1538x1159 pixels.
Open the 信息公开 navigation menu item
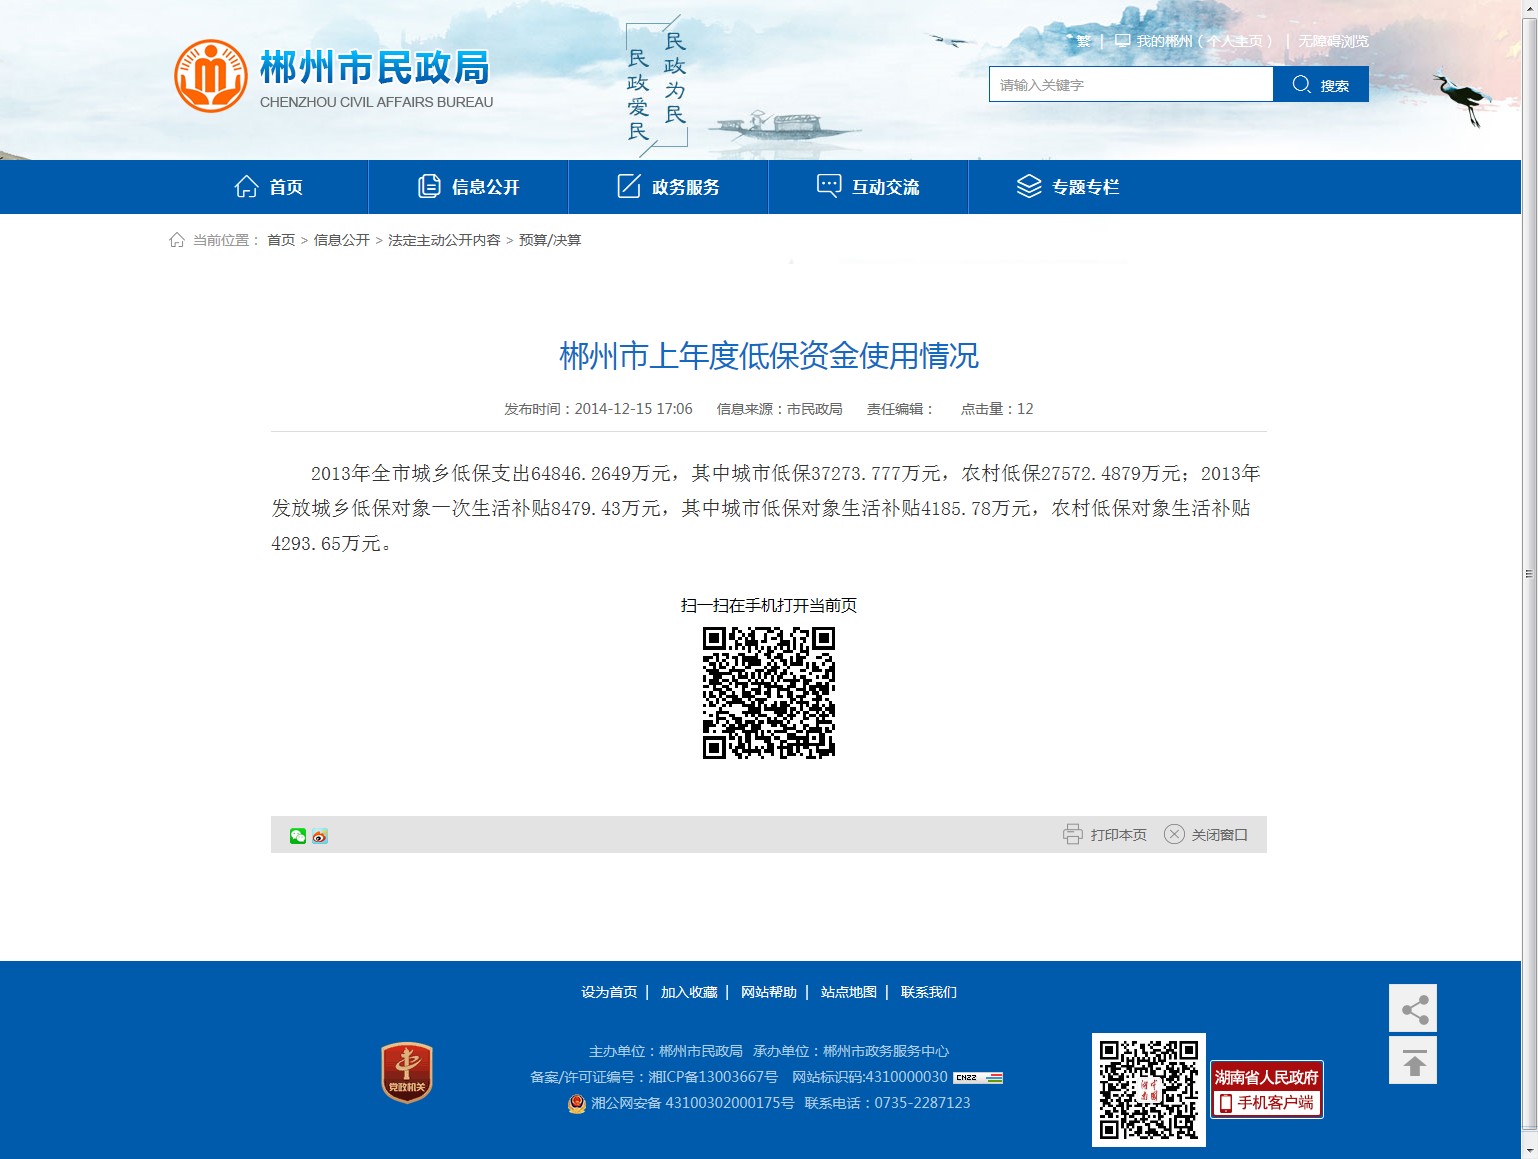click(469, 187)
